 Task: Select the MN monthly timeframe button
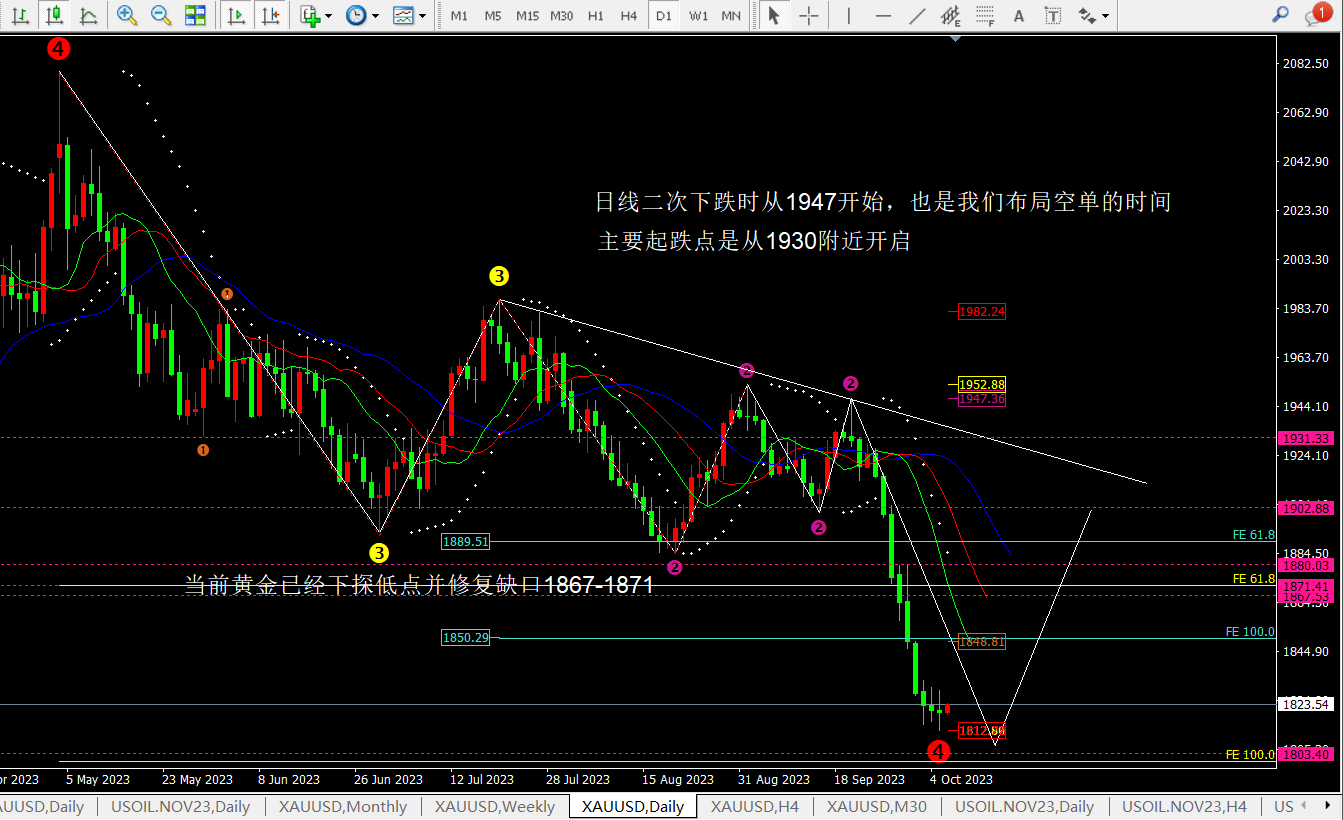pos(731,15)
